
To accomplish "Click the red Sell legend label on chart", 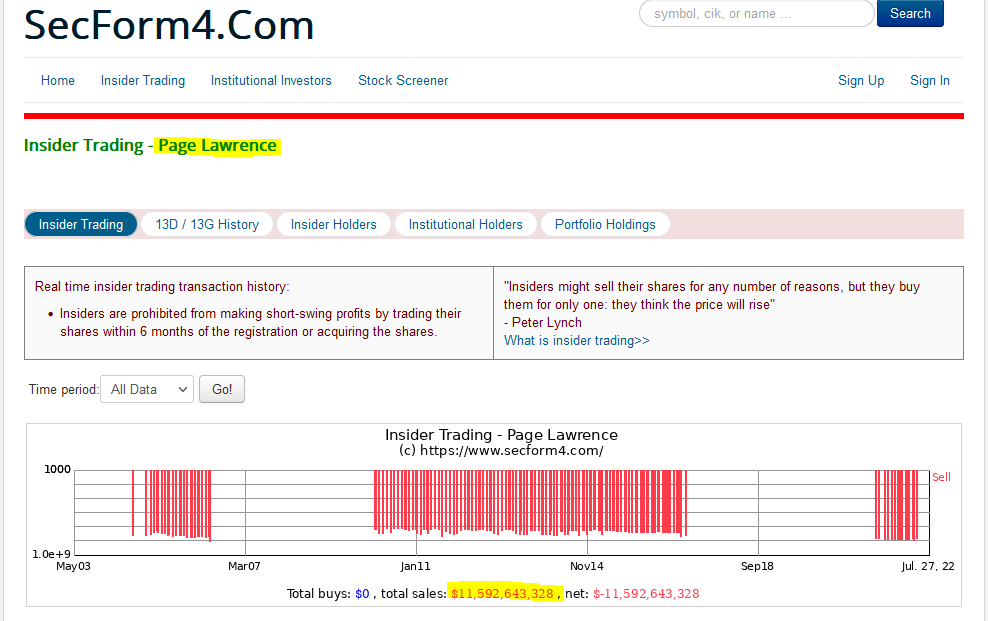I will point(941,477).
